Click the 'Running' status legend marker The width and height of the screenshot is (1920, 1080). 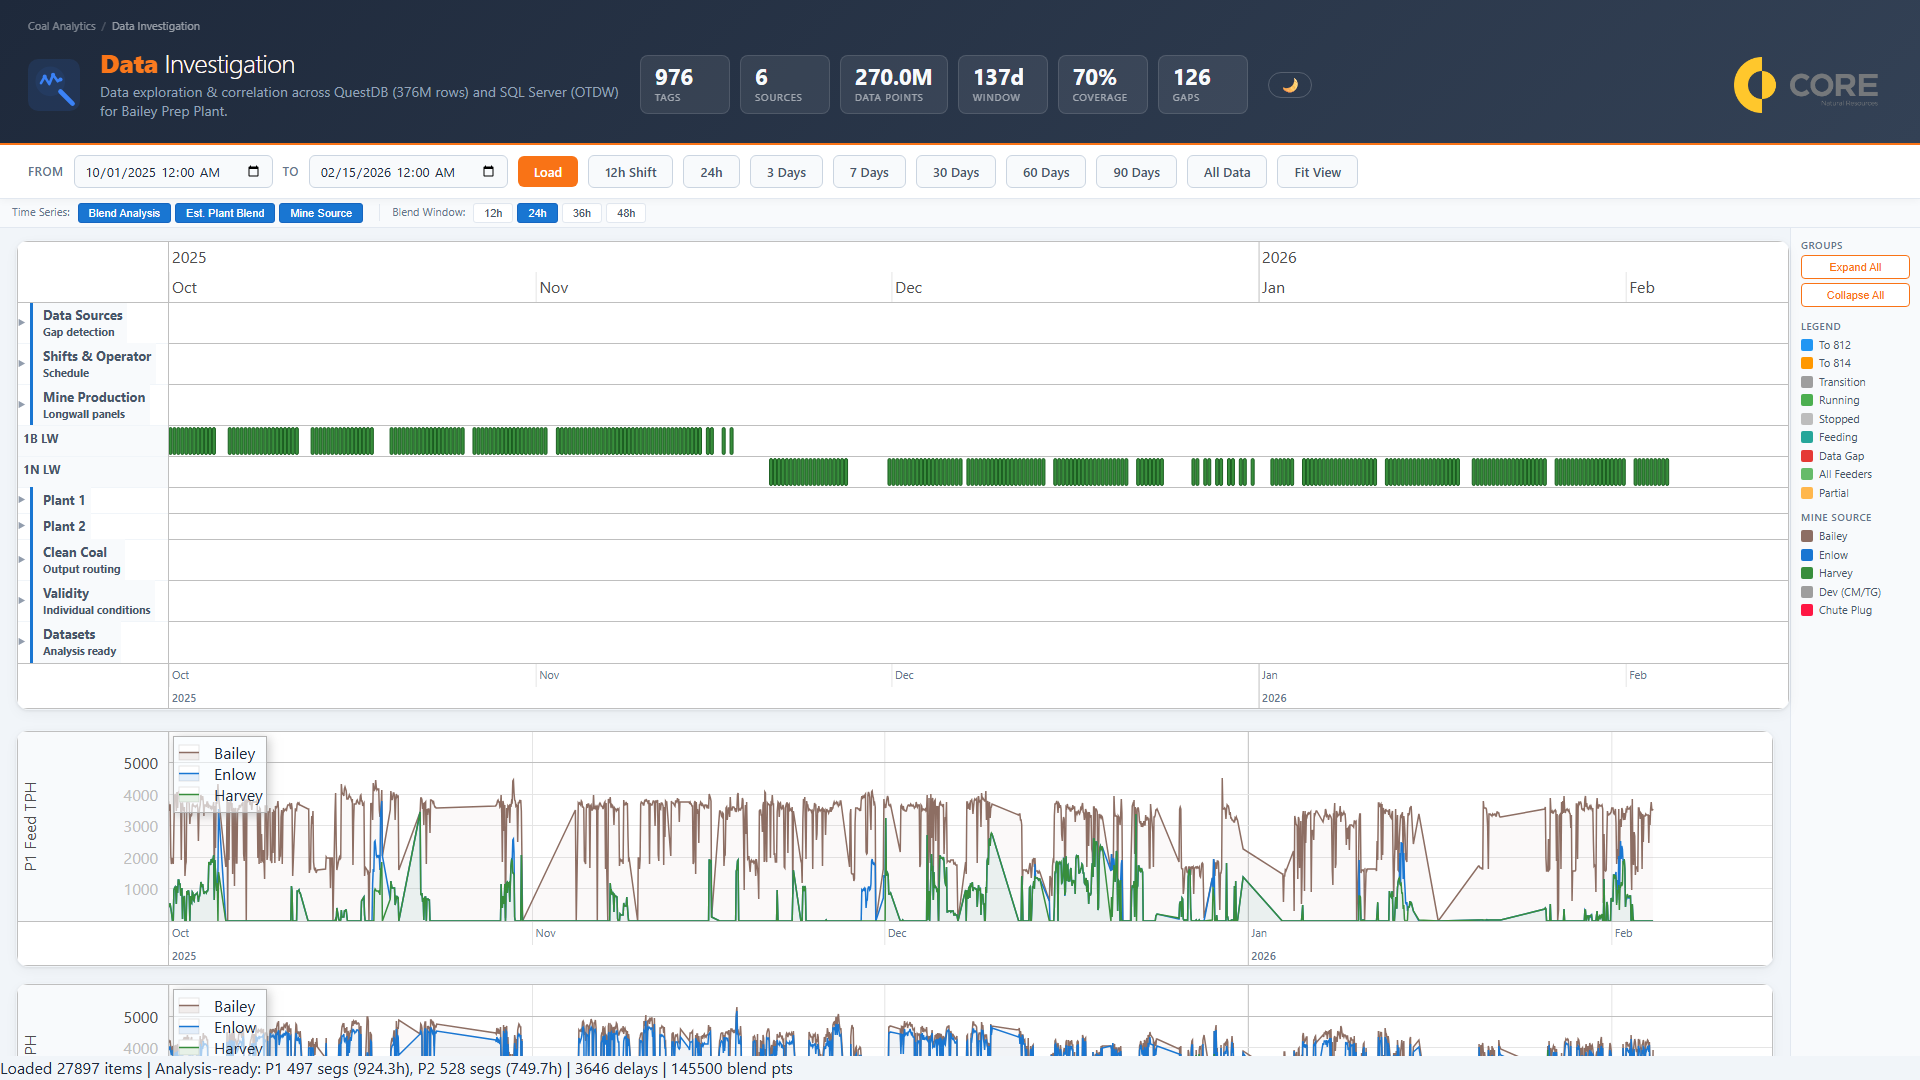coord(1806,400)
